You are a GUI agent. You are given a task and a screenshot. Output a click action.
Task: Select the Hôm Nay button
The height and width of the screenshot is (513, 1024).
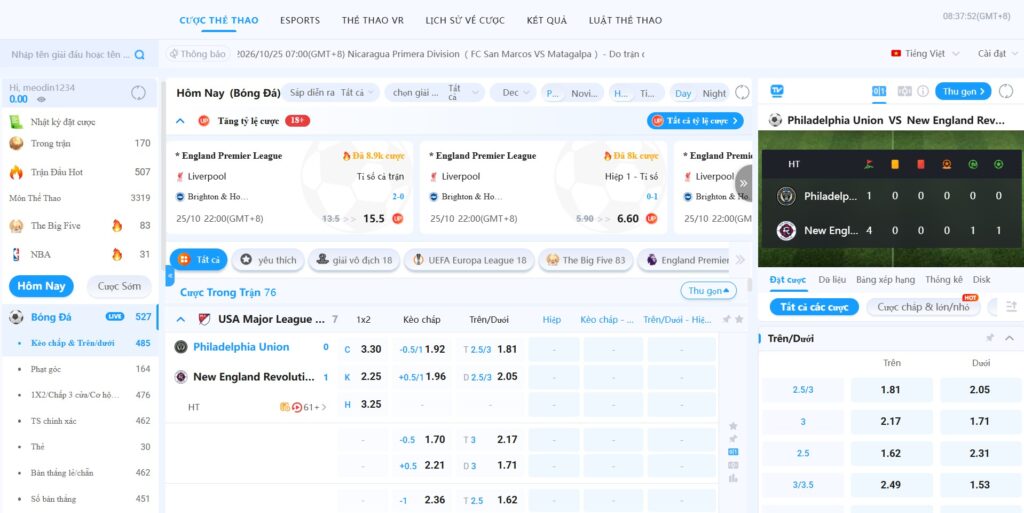click(41, 286)
